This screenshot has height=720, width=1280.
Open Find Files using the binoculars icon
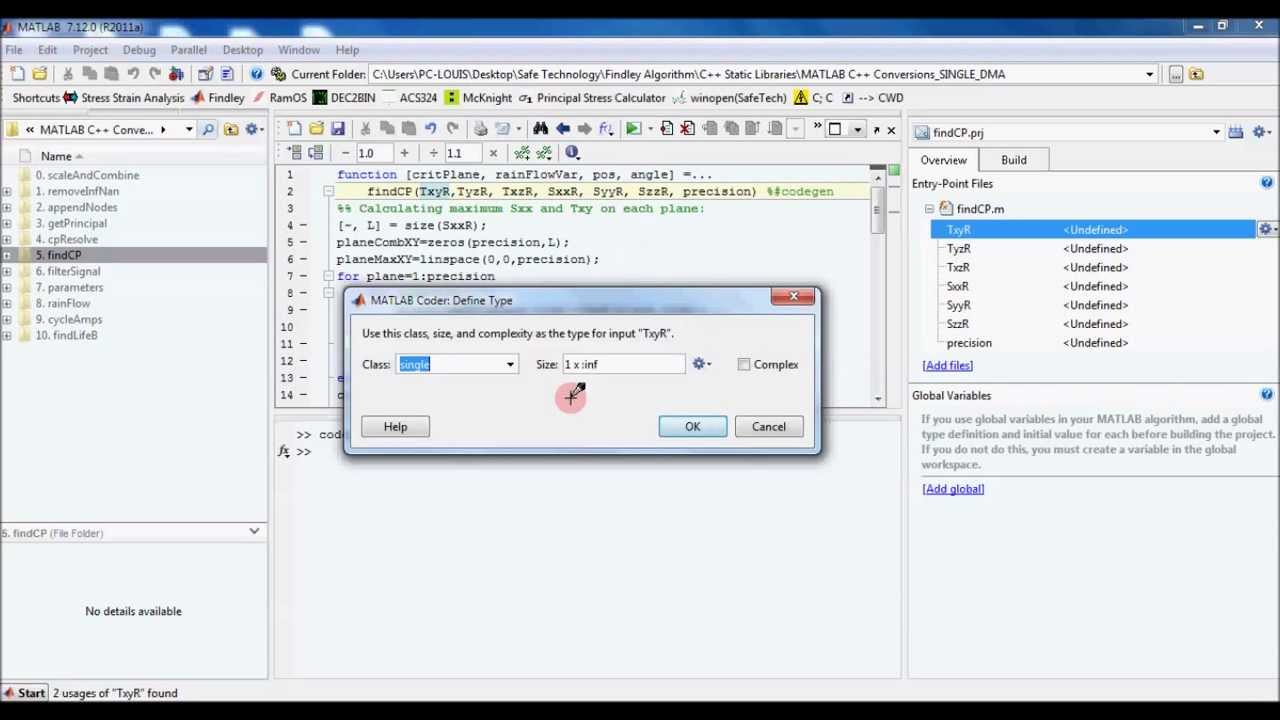pos(541,128)
